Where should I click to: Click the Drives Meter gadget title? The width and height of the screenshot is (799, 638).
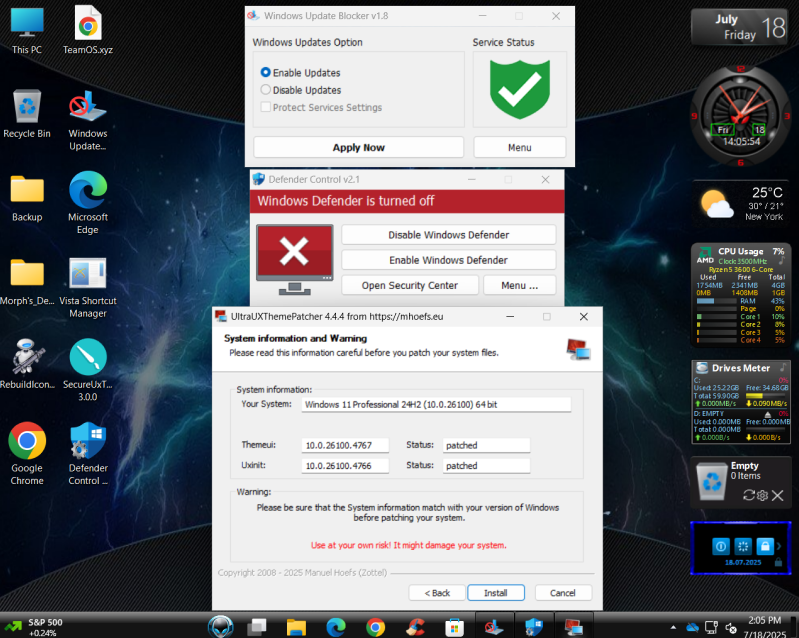pos(741,368)
